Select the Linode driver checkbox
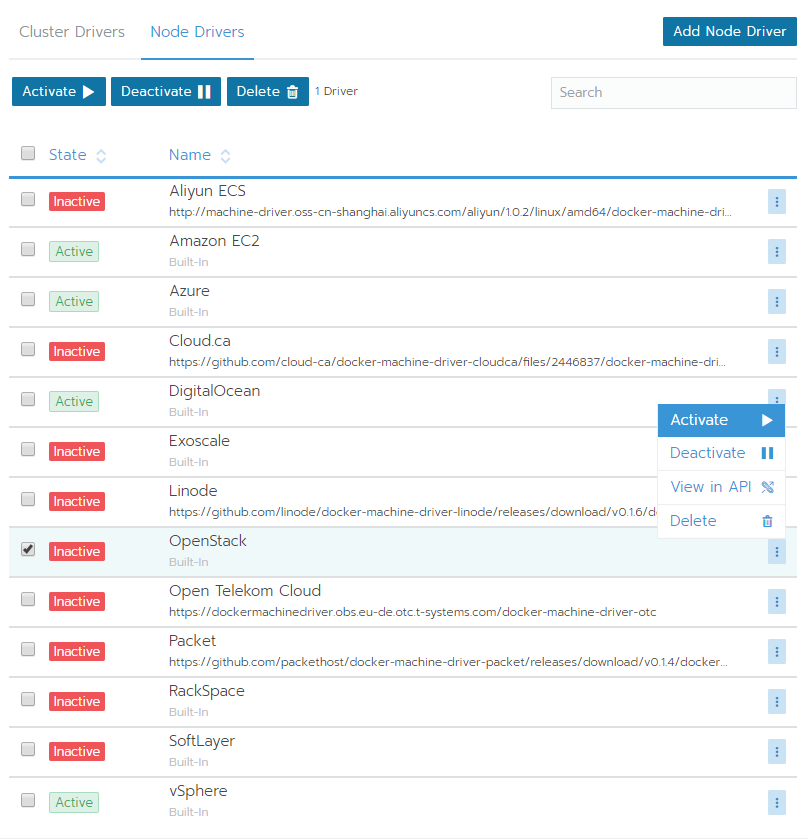The height and width of the screenshot is (839, 808). tap(28, 499)
